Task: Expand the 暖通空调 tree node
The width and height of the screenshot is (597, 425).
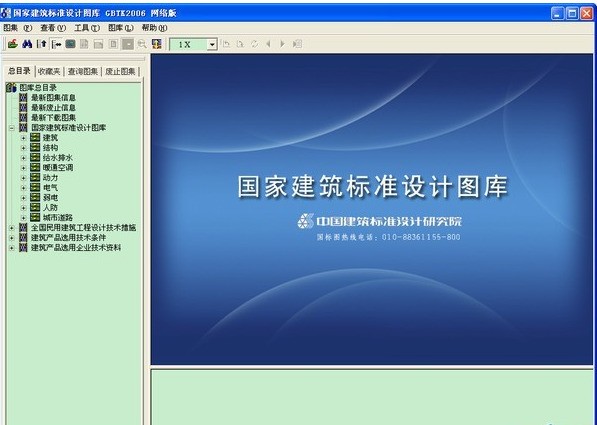Action: click(x=23, y=168)
